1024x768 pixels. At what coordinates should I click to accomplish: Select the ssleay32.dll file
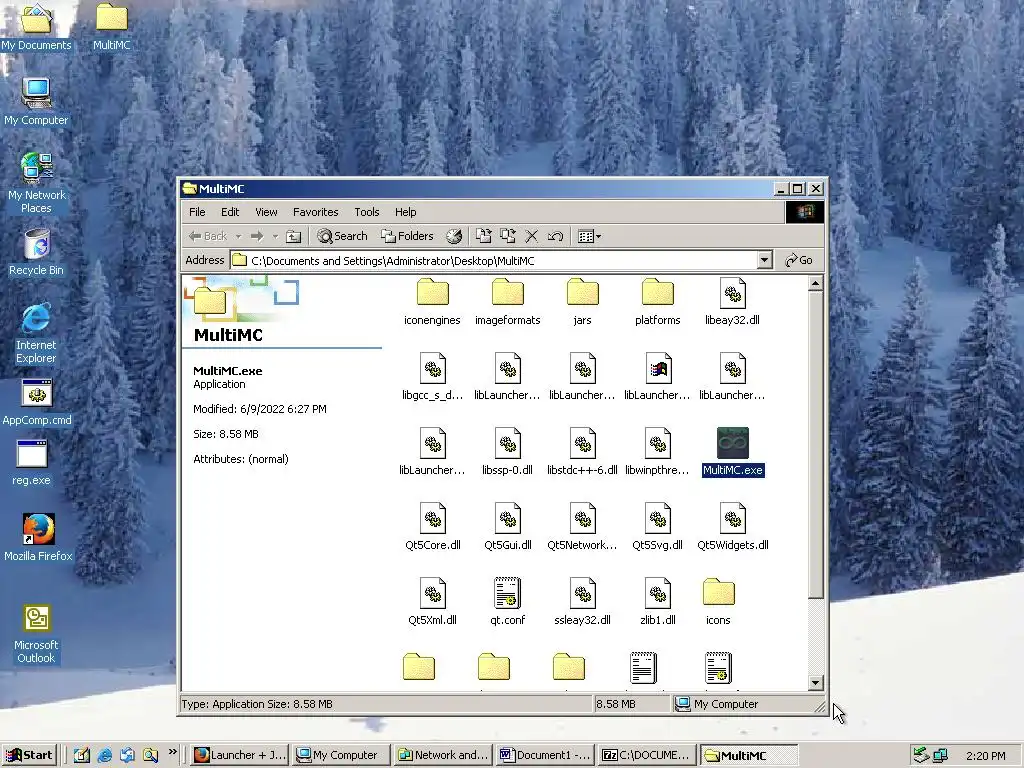pos(583,603)
